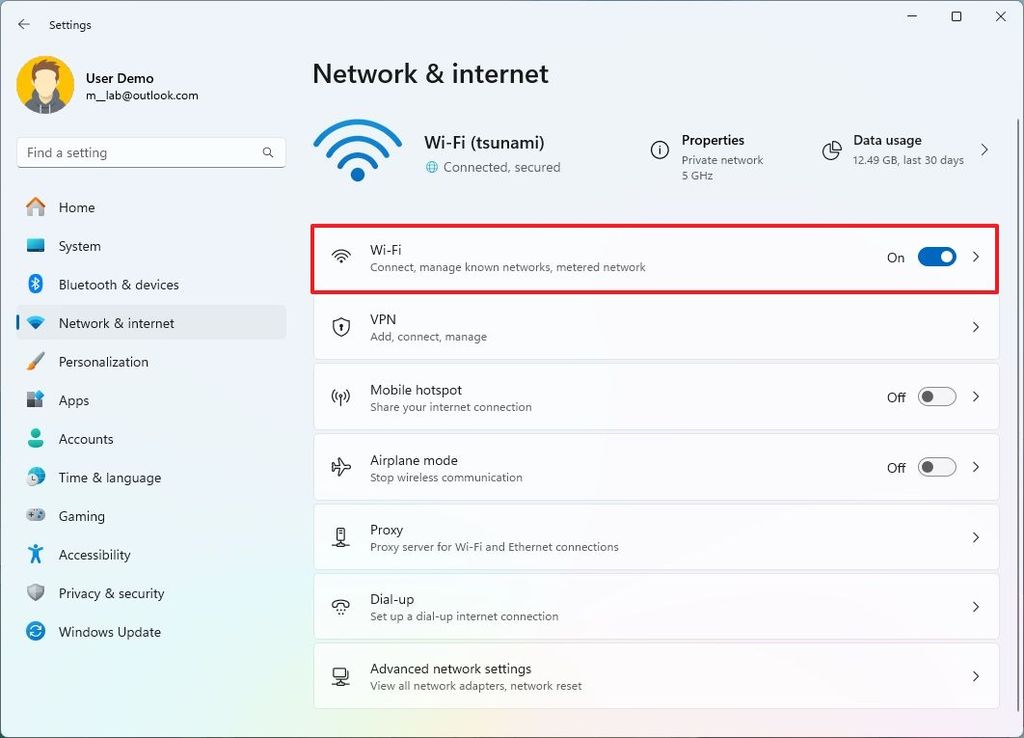Click the Find a setting search box
Image resolution: width=1024 pixels, height=738 pixels.
[150, 152]
